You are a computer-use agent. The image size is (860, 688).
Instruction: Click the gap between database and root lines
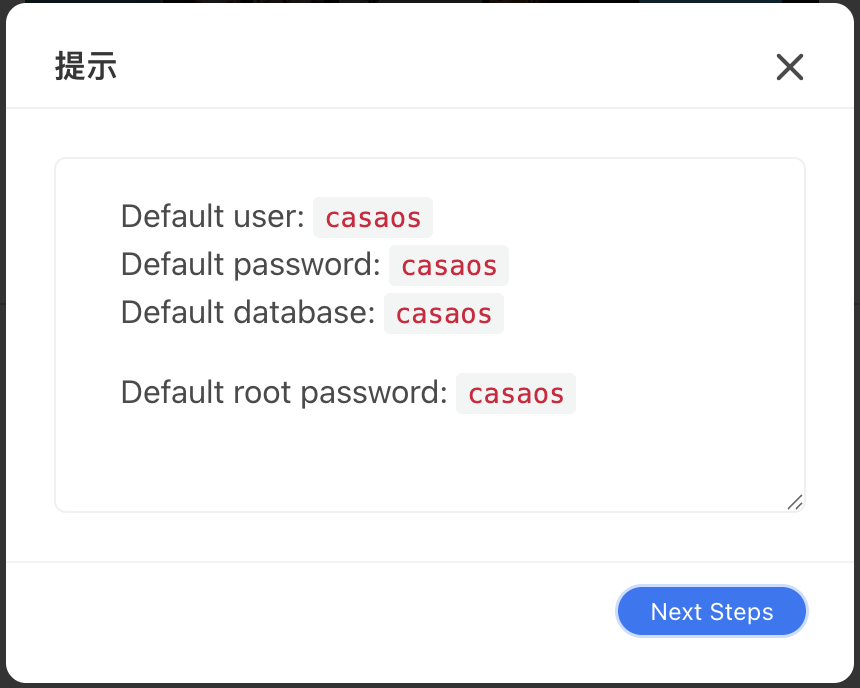point(300,352)
